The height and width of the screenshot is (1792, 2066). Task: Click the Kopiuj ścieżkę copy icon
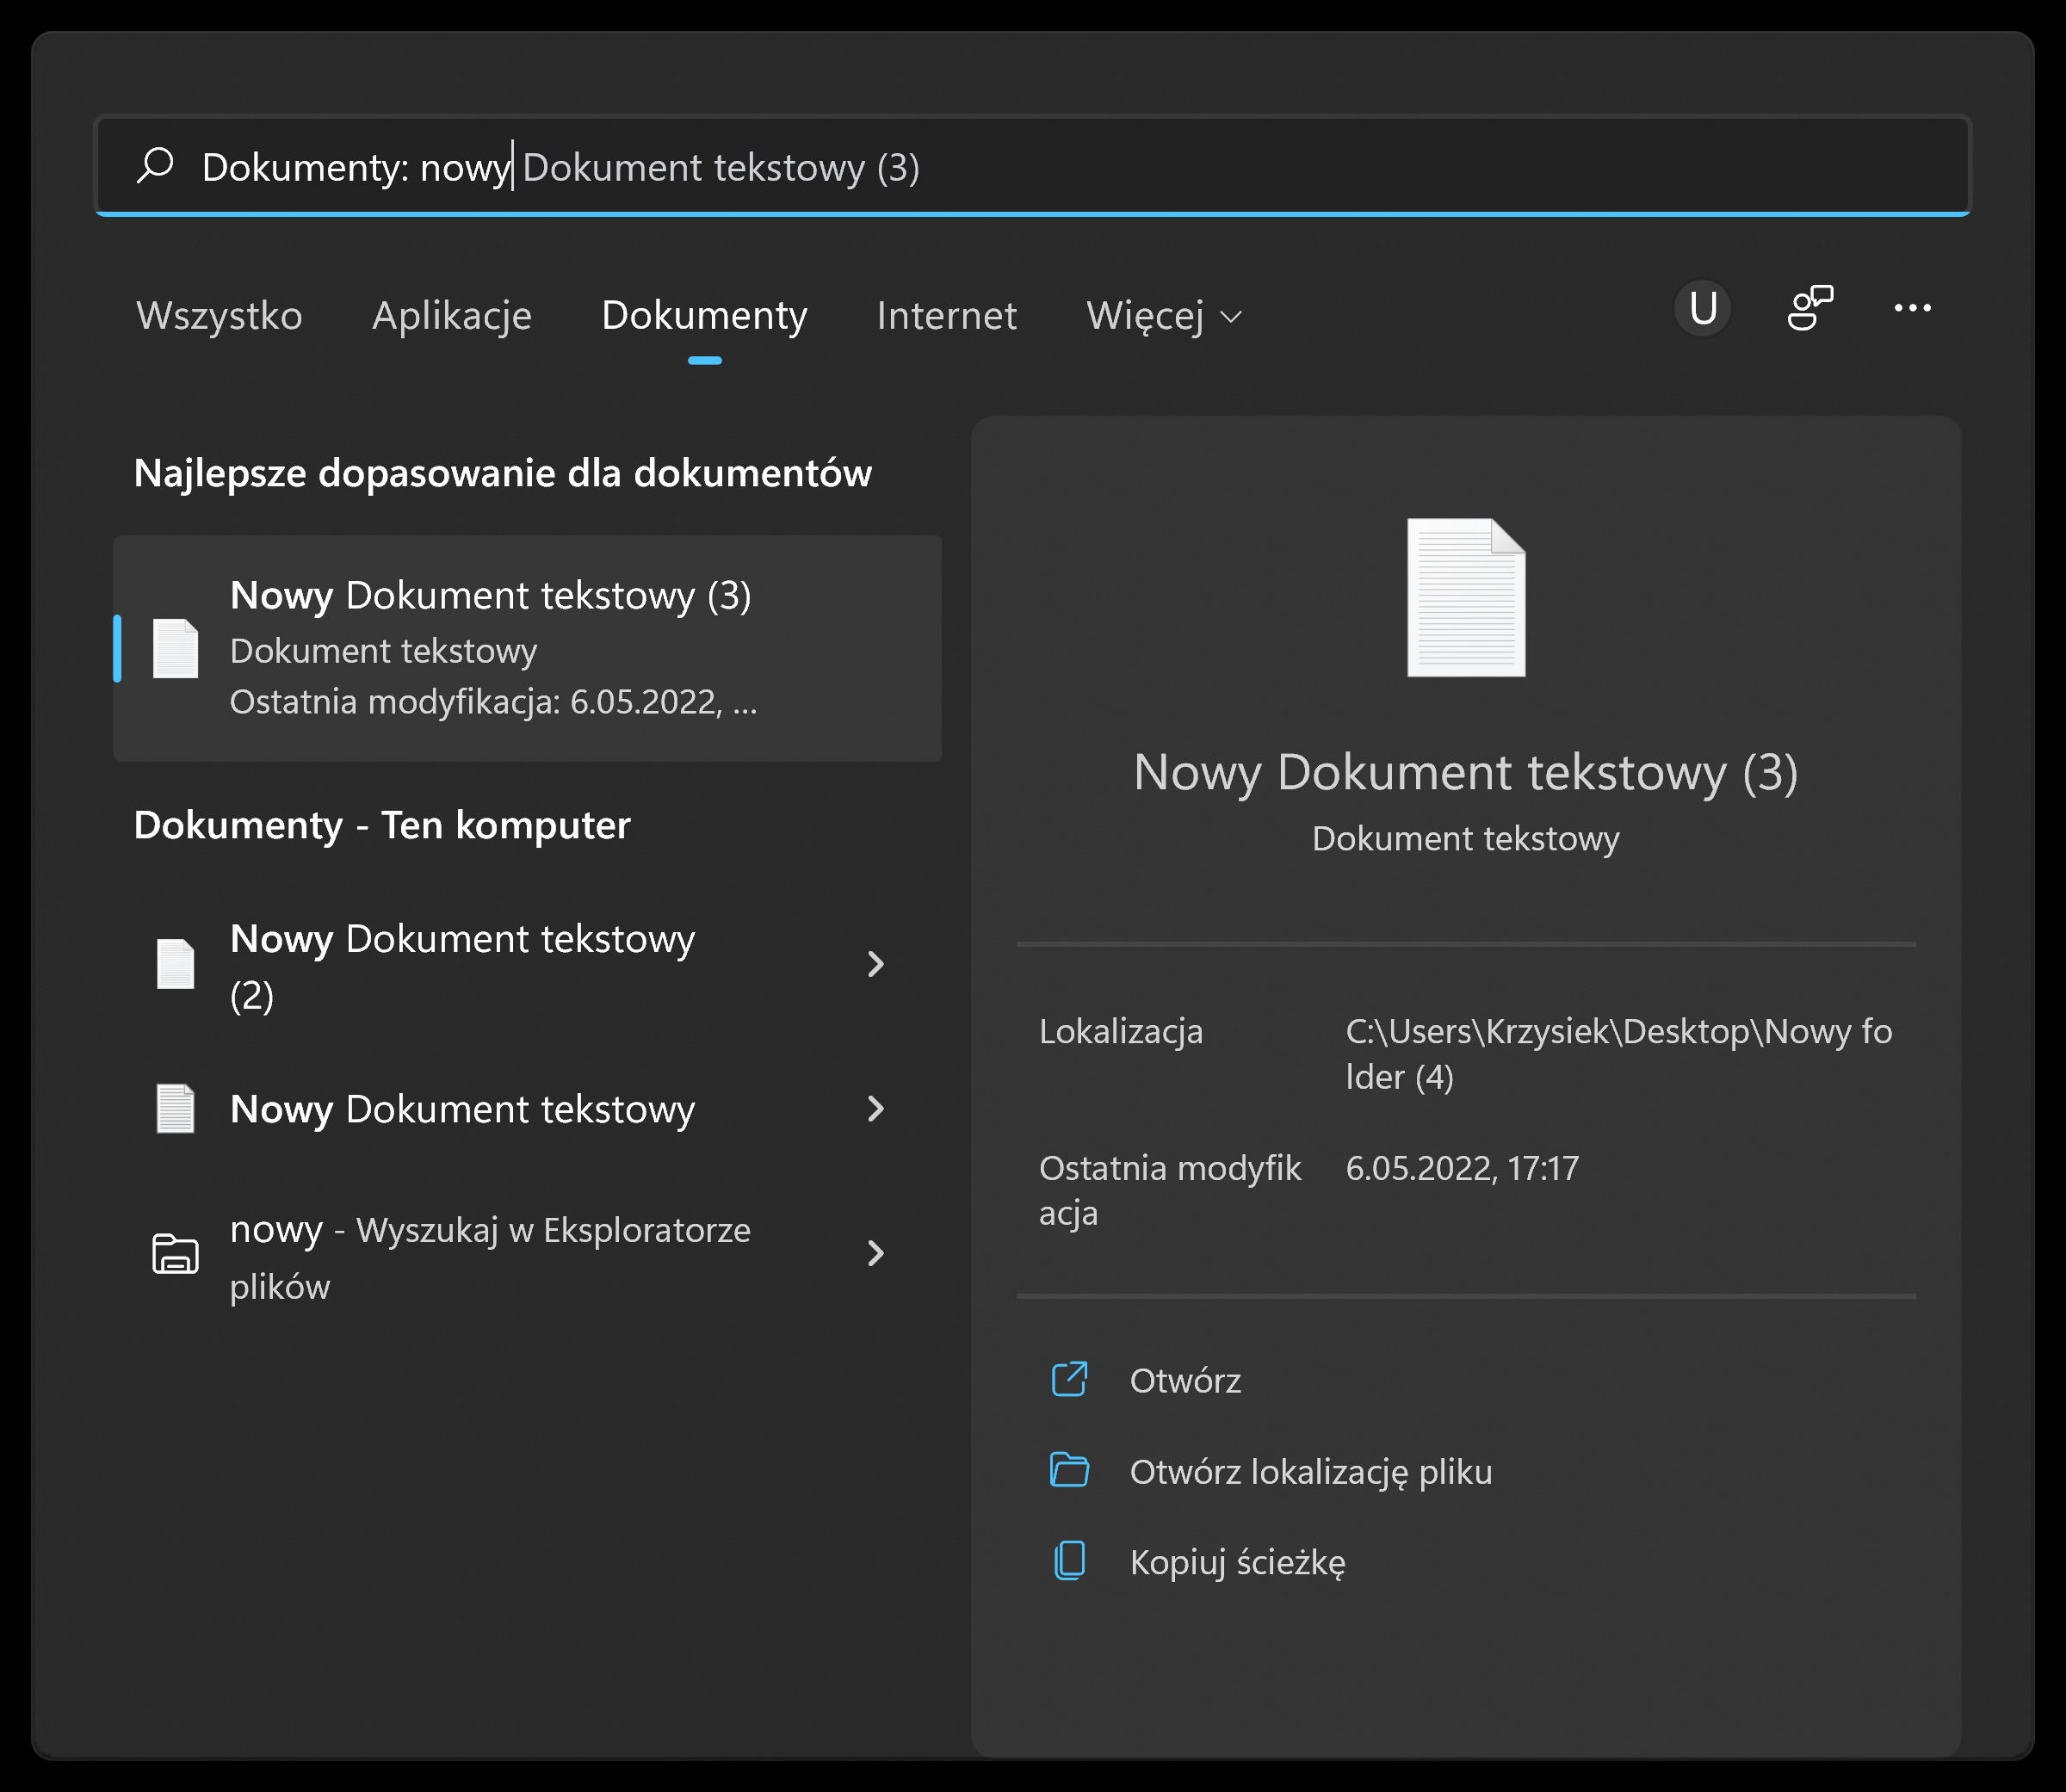[x=1069, y=1561]
